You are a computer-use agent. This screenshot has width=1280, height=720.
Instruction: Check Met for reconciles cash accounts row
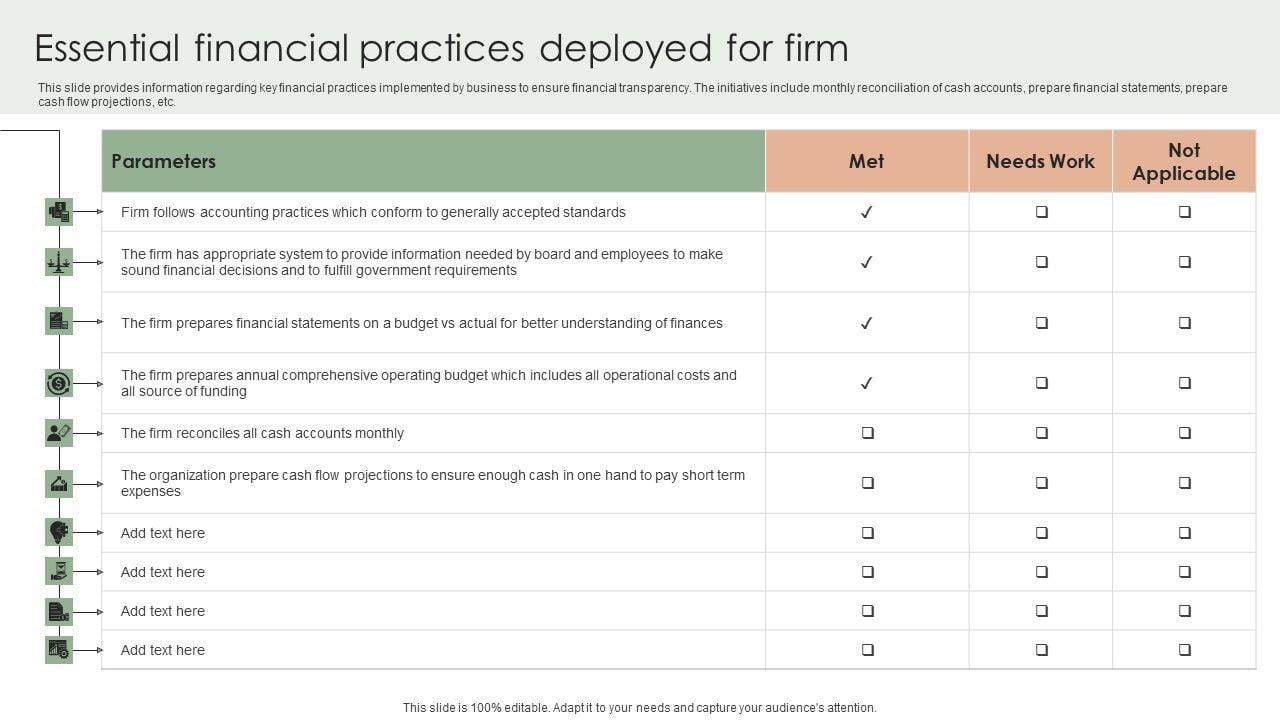(868, 433)
